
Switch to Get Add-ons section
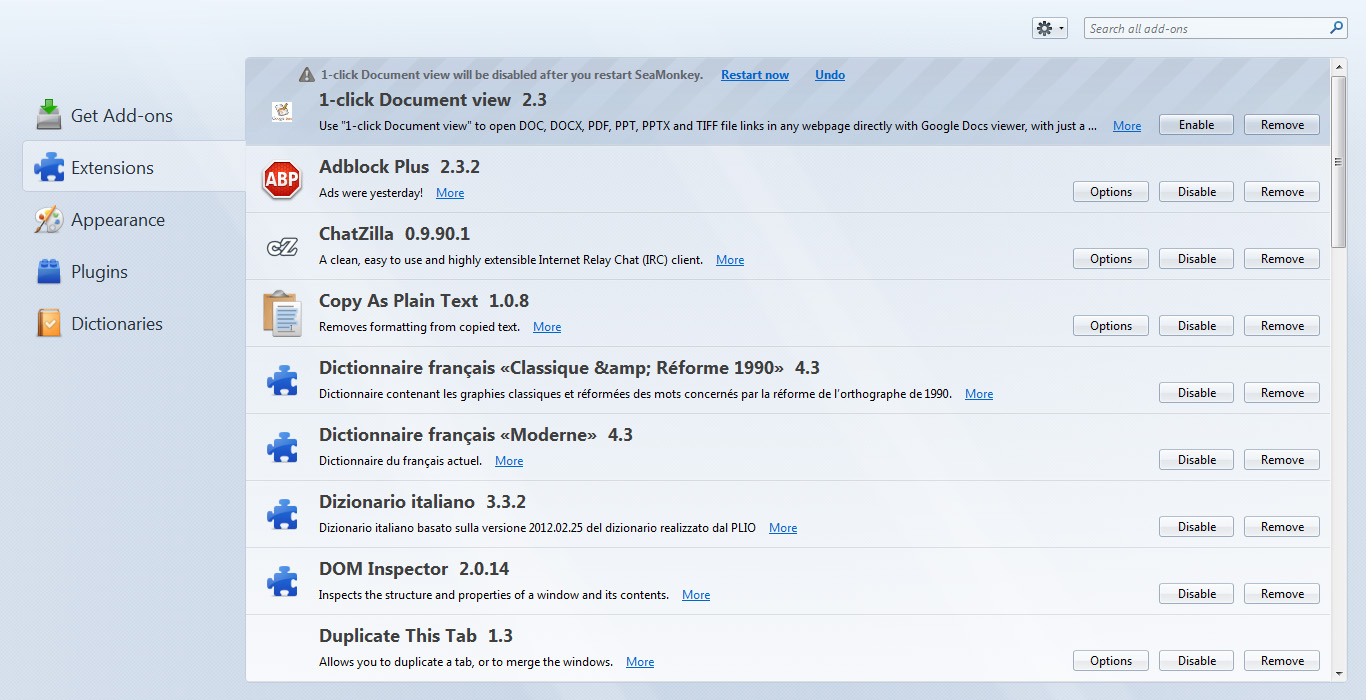(x=134, y=115)
